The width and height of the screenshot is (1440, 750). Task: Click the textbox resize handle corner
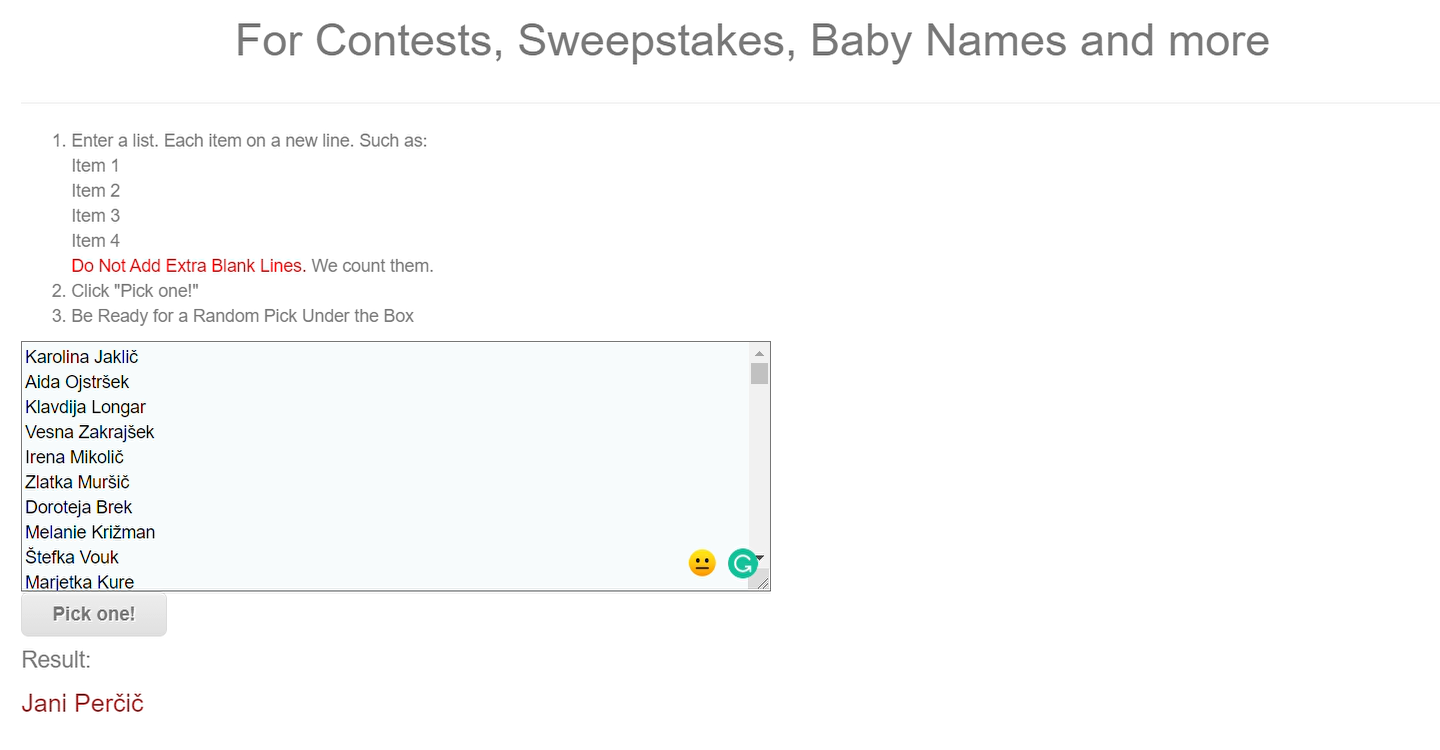tap(763, 583)
